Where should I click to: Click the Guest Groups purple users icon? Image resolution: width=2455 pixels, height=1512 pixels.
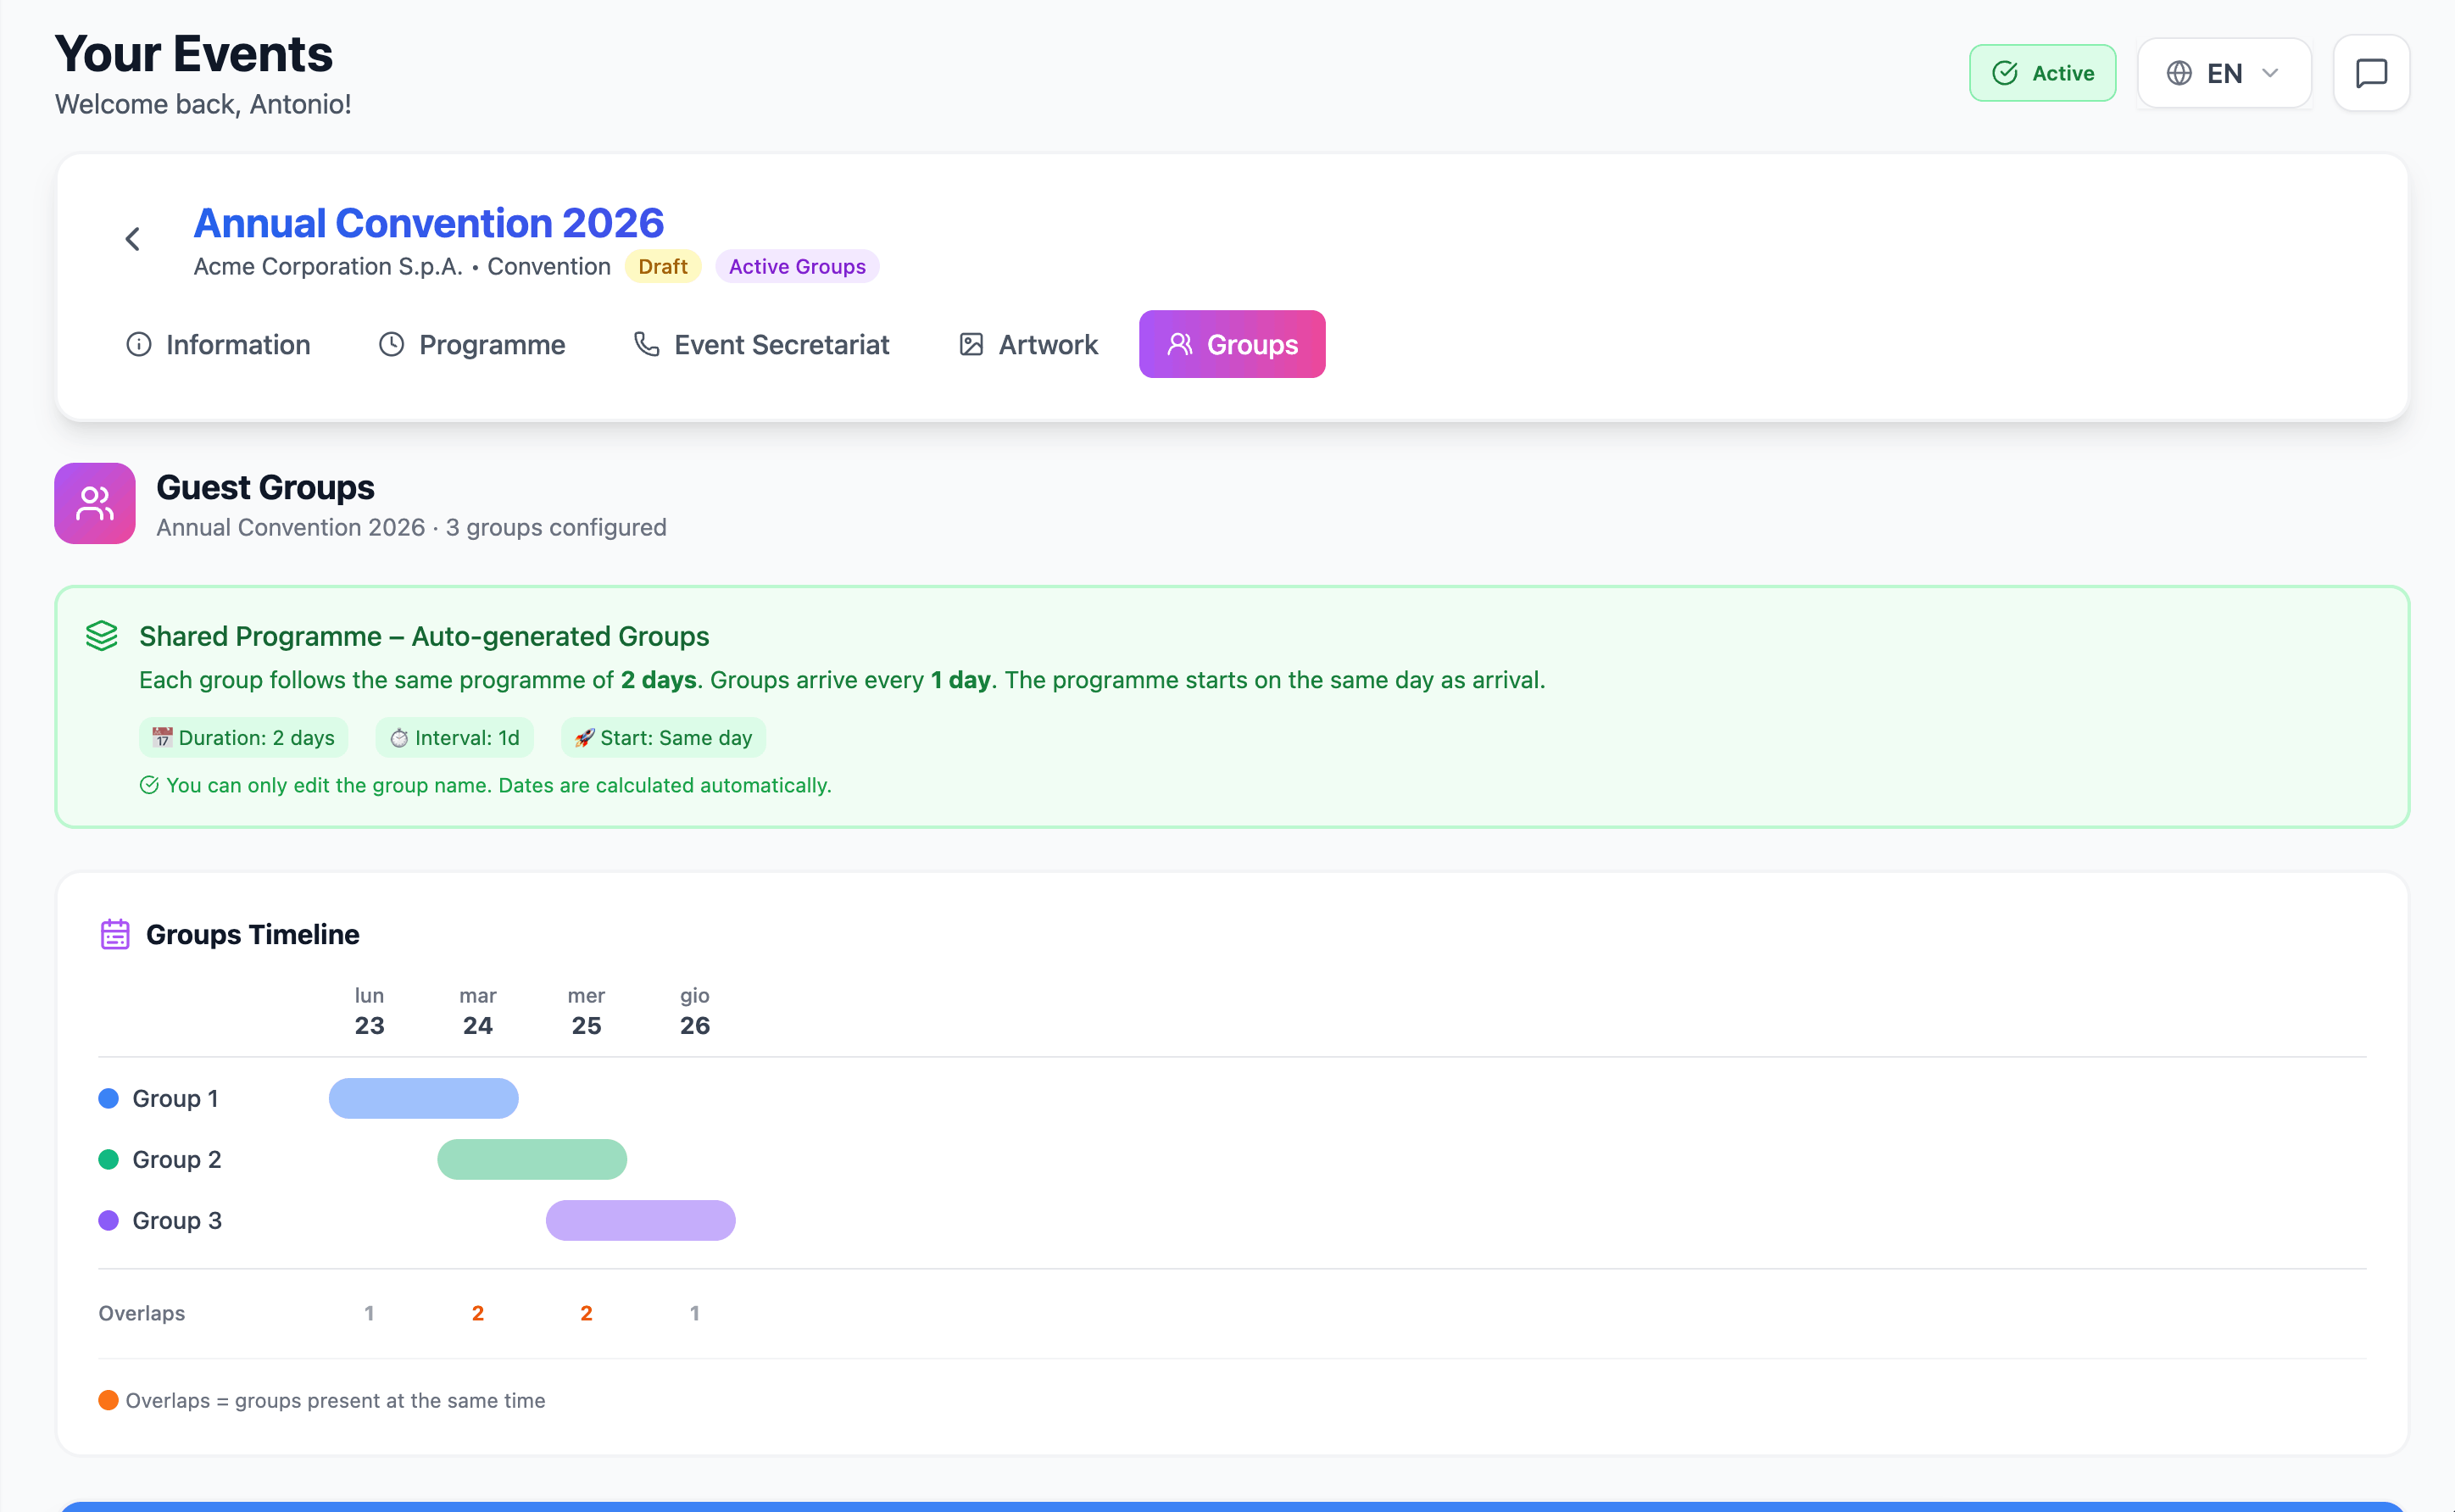click(95, 503)
